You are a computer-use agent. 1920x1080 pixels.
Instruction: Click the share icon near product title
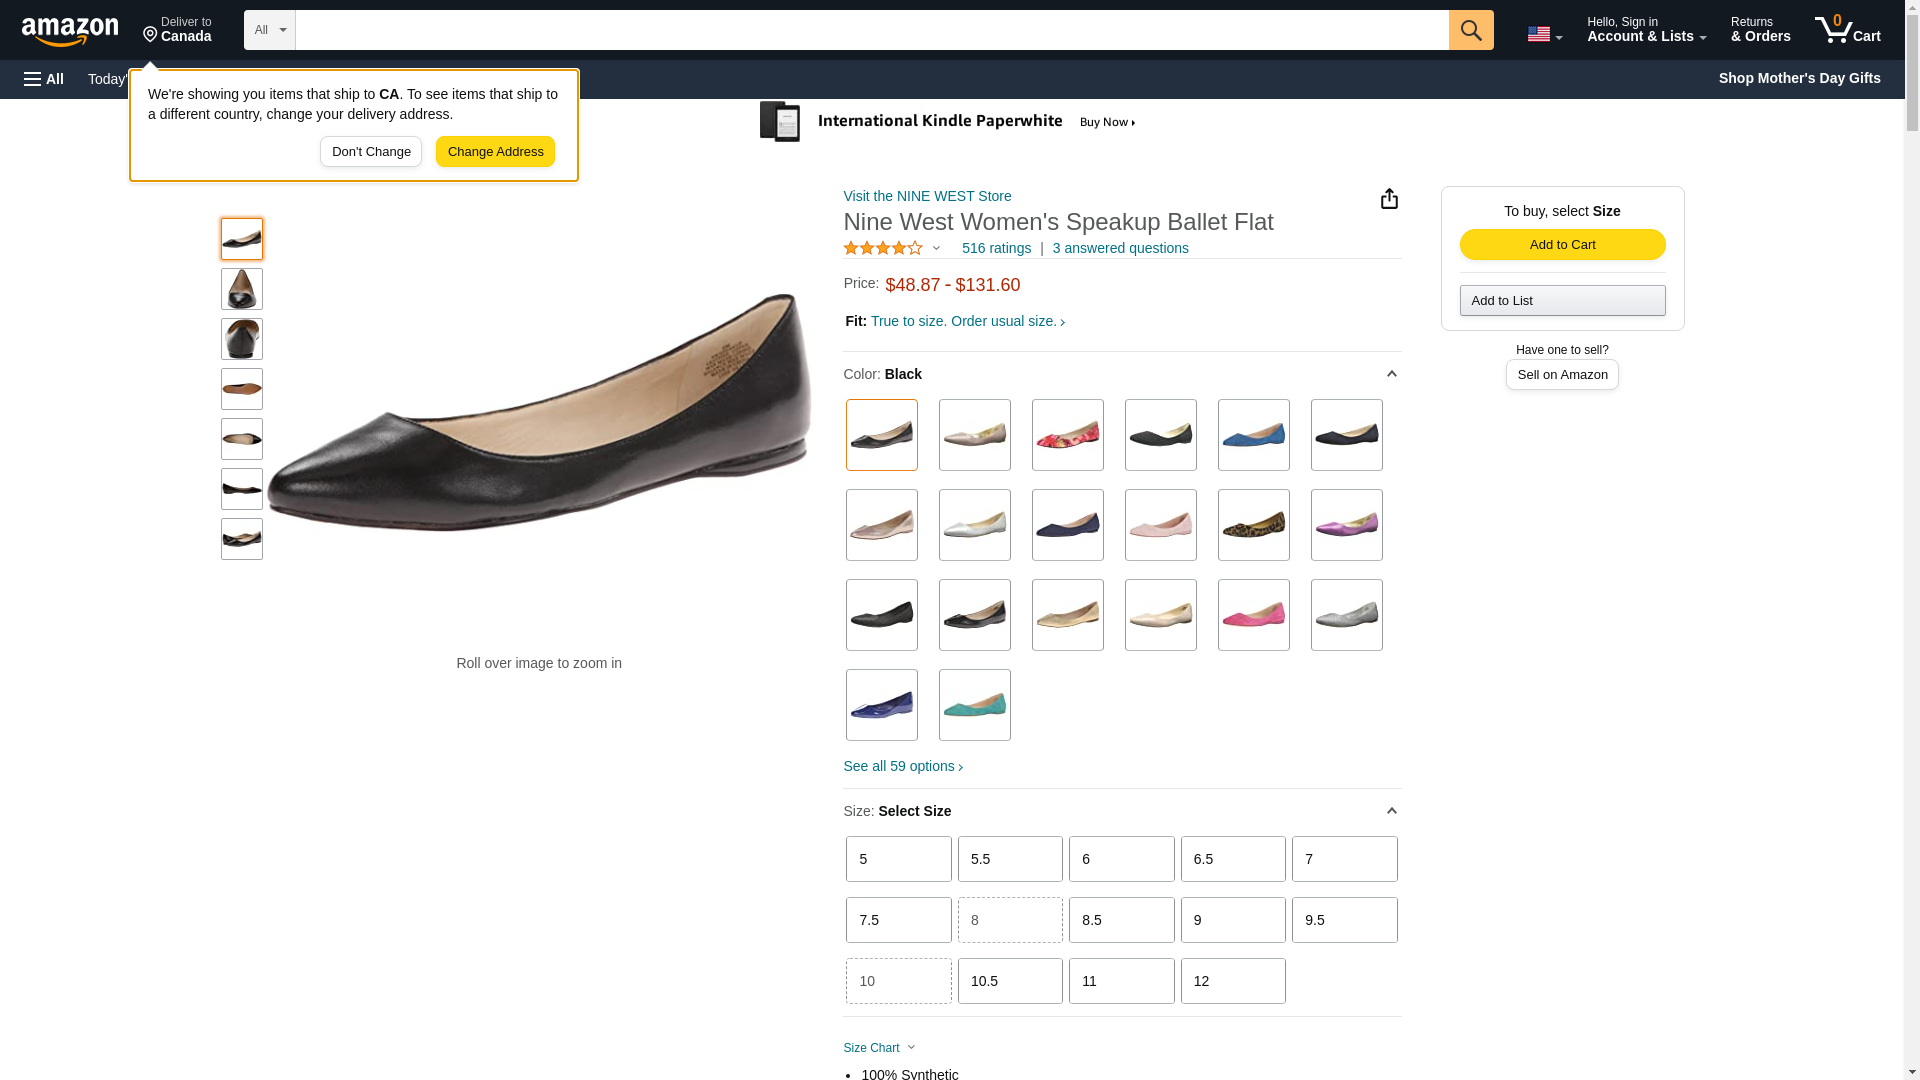[x=1388, y=198]
